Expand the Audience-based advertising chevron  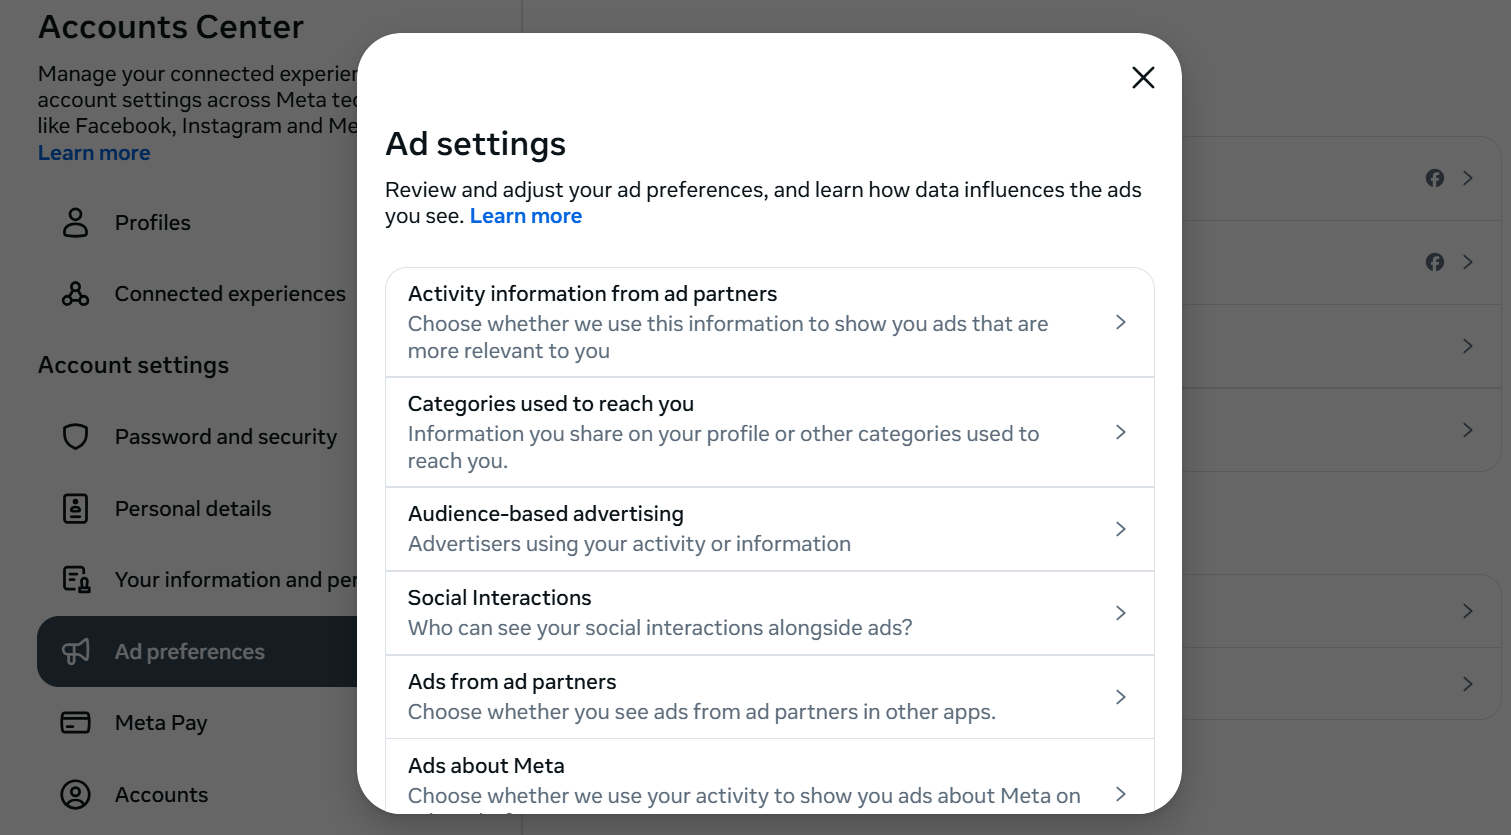pyautogui.click(x=1120, y=529)
